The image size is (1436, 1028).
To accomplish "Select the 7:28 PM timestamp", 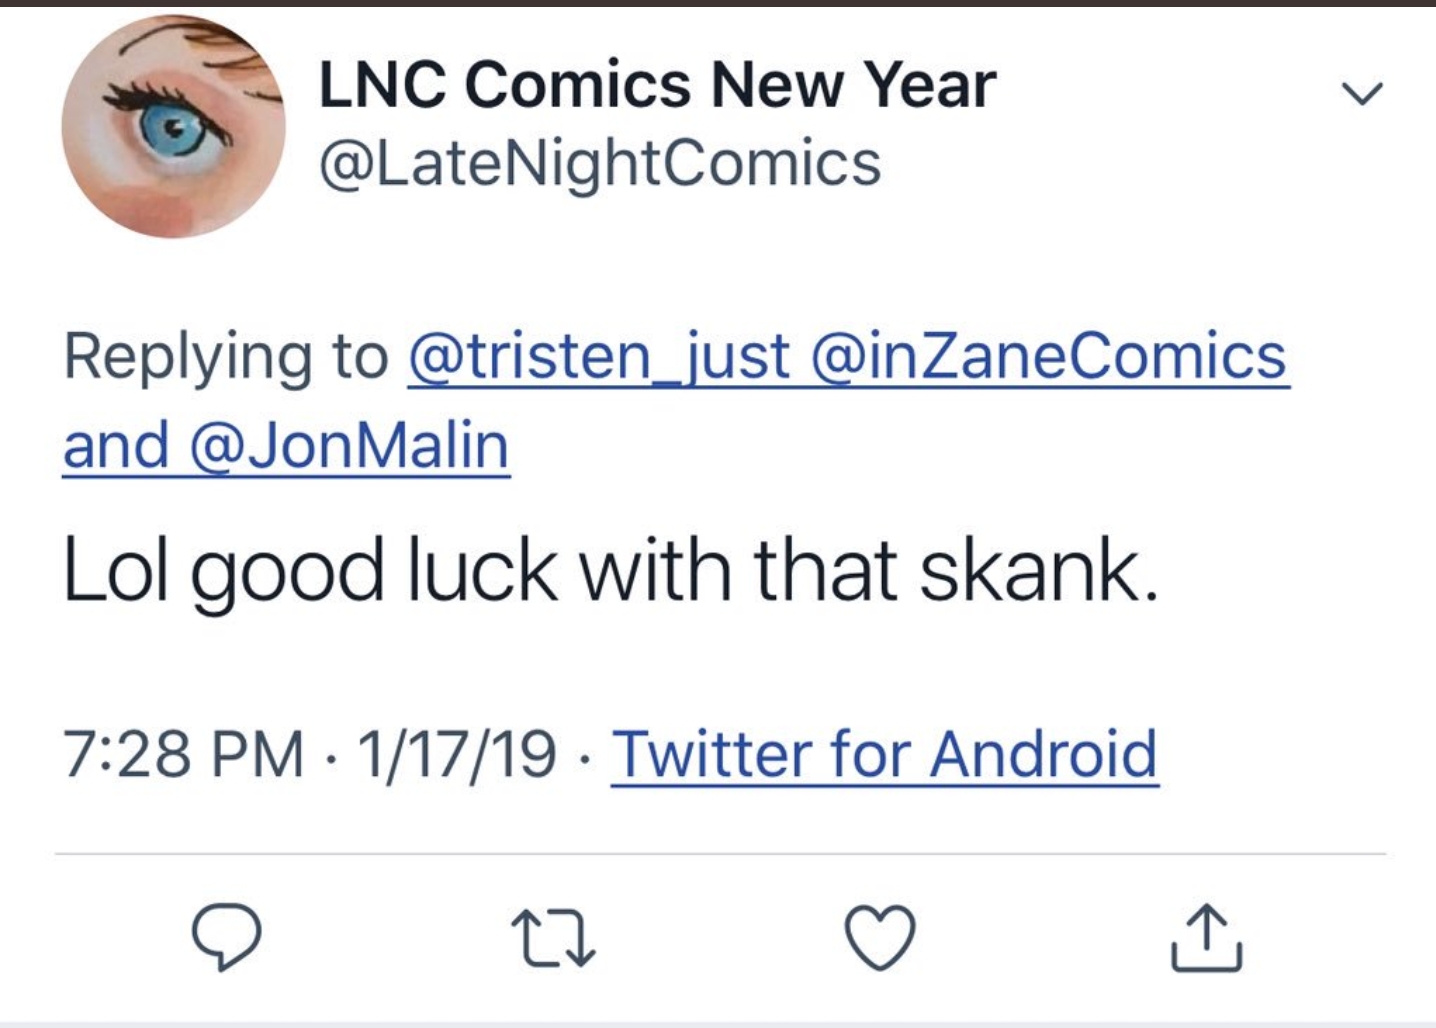I will pyautogui.click(x=183, y=753).
